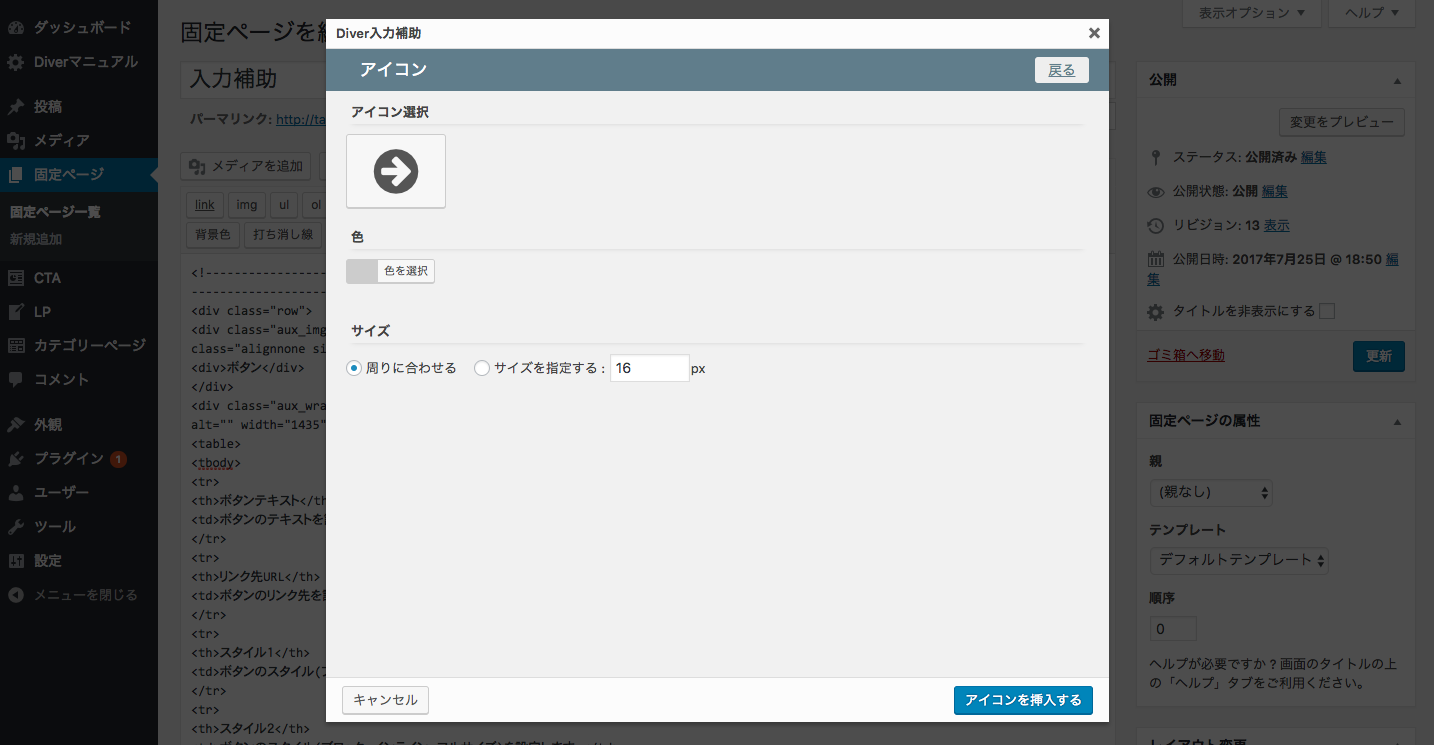The height and width of the screenshot is (745, 1434).
Task: Open the Help tab at top
Action: [x=1371, y=13]
